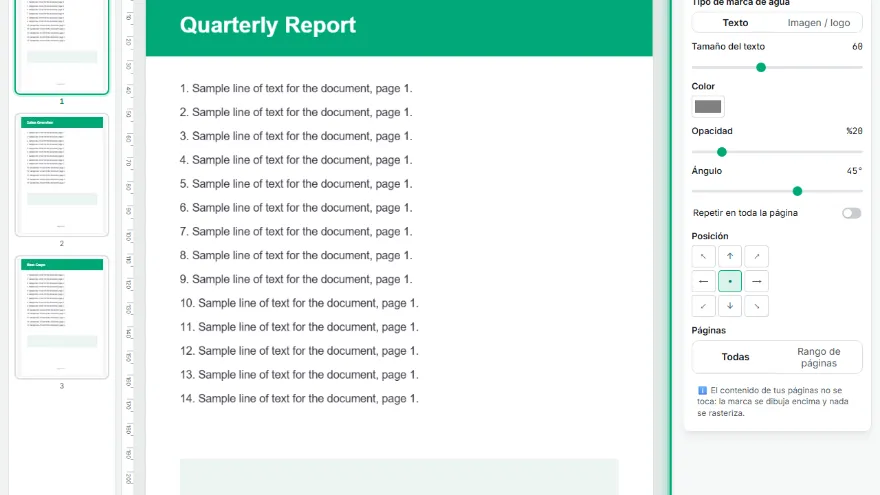Apply watermark to Todas pages
This screenshot has height=495, width=880.
[x=735, y=357]
